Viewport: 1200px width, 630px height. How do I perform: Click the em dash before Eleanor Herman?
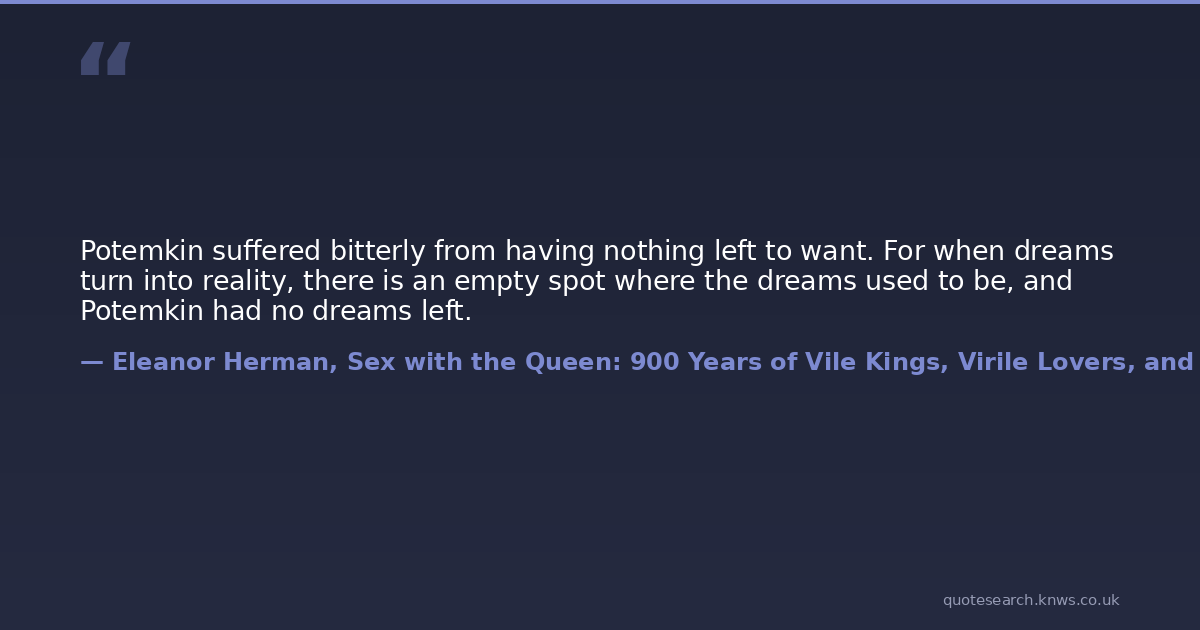(91, 362)
